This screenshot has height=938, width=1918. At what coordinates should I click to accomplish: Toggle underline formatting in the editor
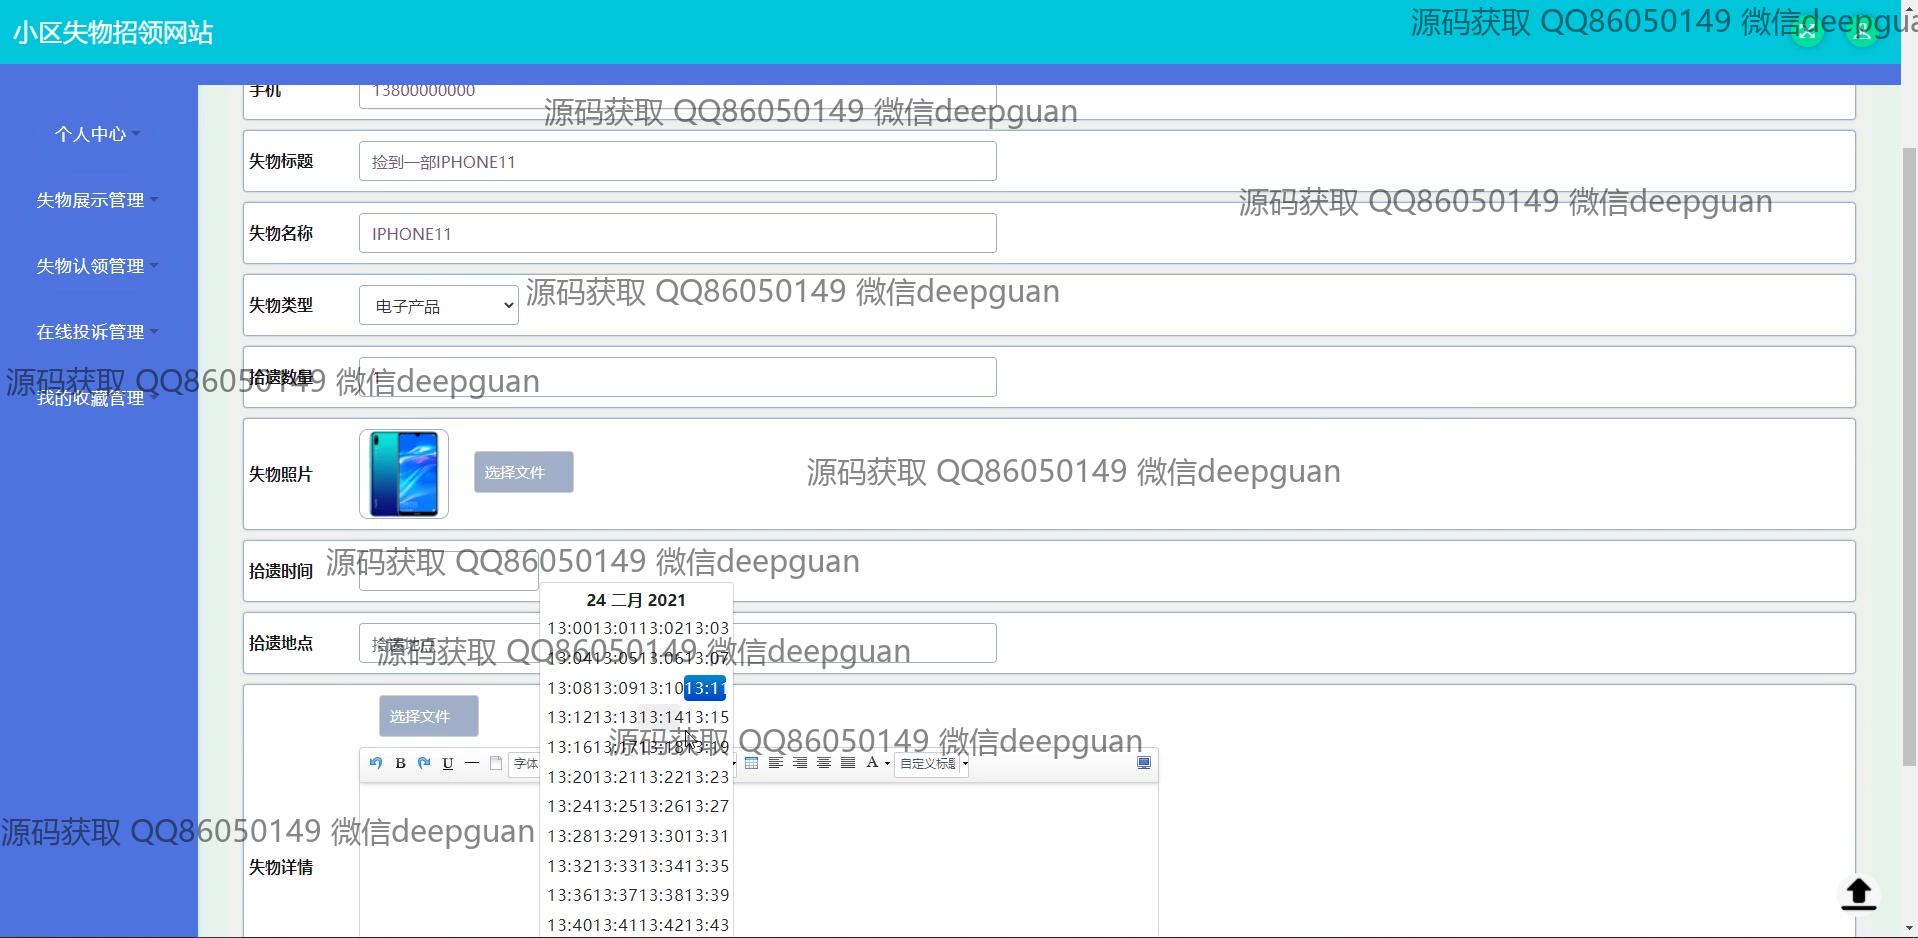pos(448,763)
